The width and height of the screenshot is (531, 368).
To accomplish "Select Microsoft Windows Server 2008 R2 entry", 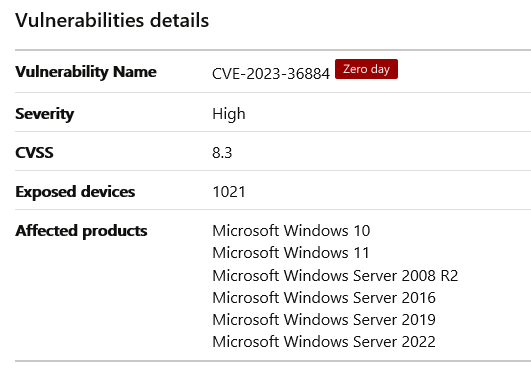I will 335,276.
